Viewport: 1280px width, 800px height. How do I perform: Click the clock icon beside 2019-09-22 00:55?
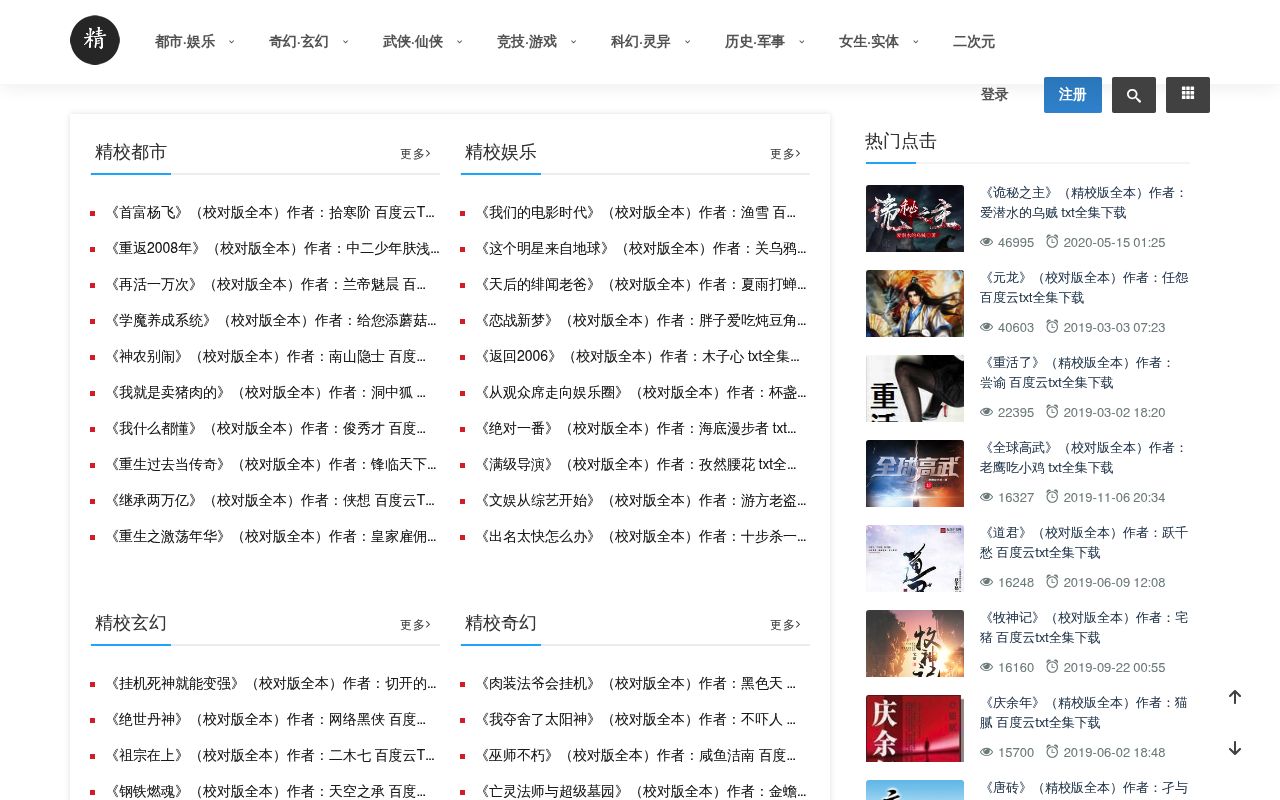(x=1052, y=666)
